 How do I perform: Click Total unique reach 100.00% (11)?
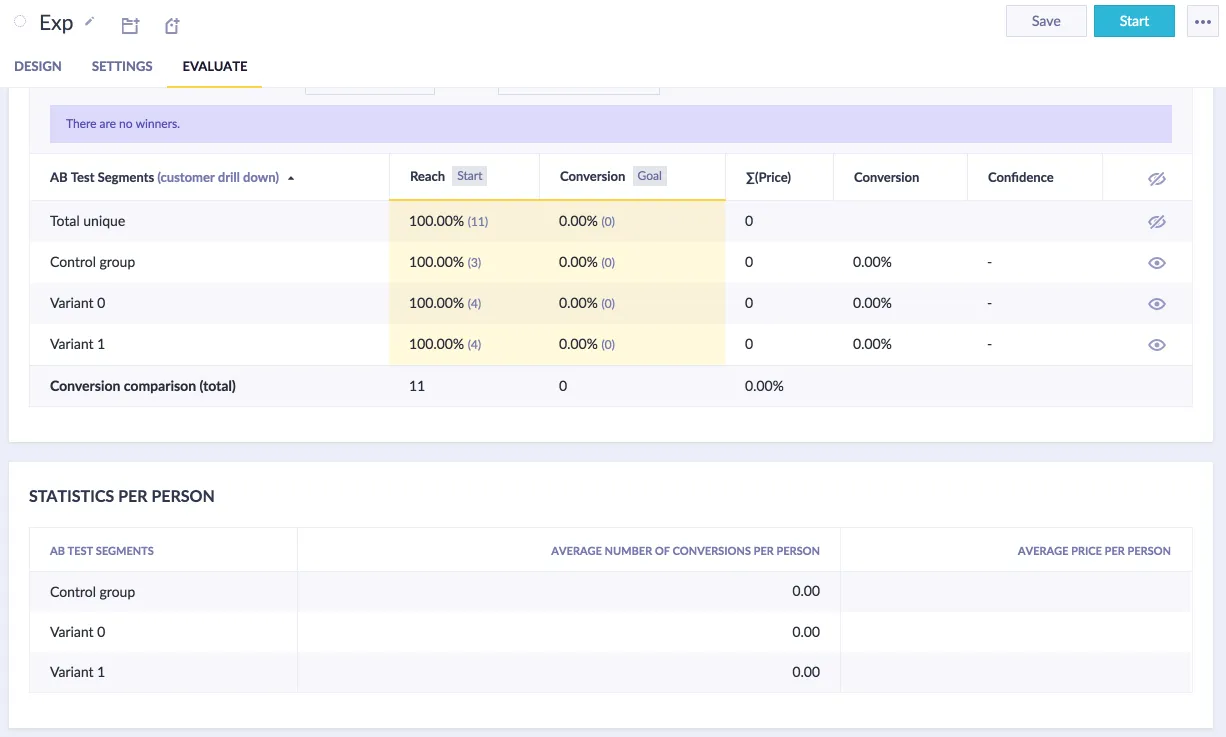click(x=449, y=221)
